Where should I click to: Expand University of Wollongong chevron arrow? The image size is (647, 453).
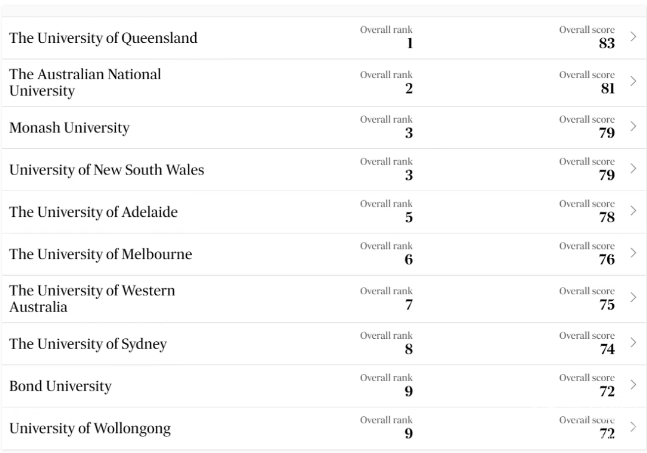point(633,427)
